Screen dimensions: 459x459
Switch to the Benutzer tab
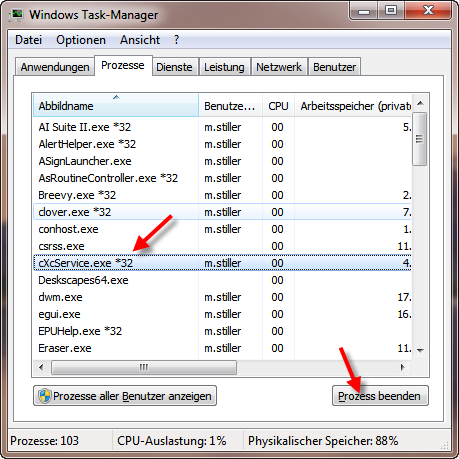[335, 67]
